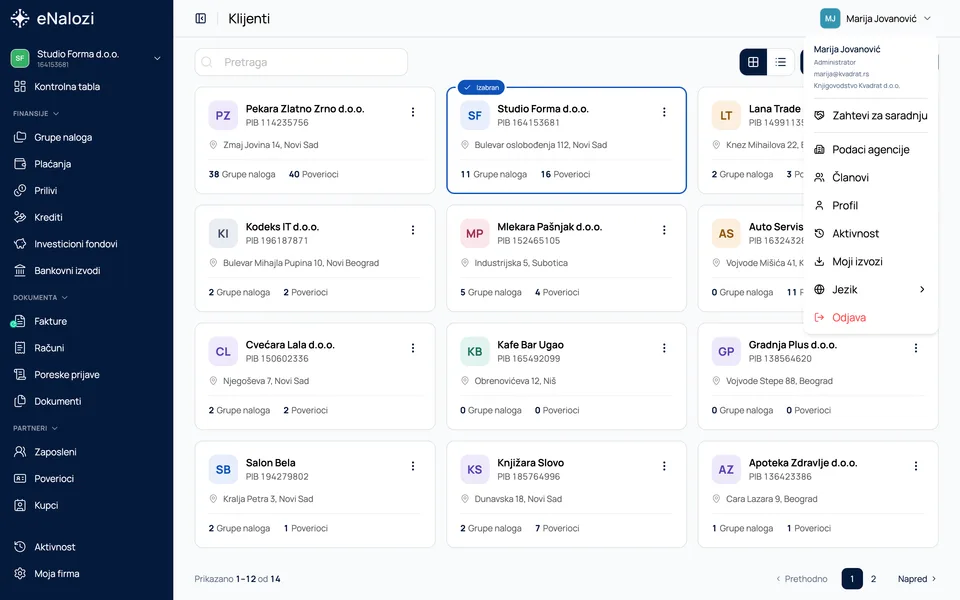Screen dimensions: 960x600
Task: Open more options for Mlekara Pašnjak
Action: tap(664, 230)
